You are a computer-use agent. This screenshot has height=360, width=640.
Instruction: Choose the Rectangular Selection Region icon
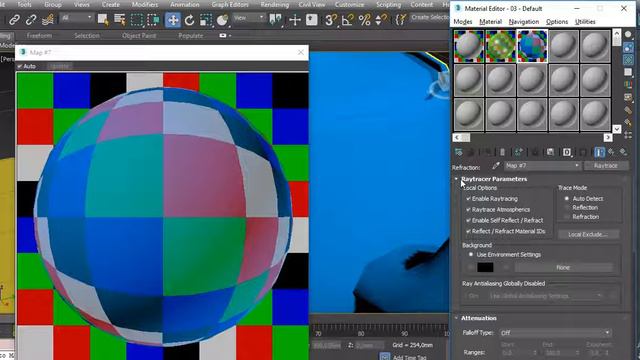pos(137,20)
